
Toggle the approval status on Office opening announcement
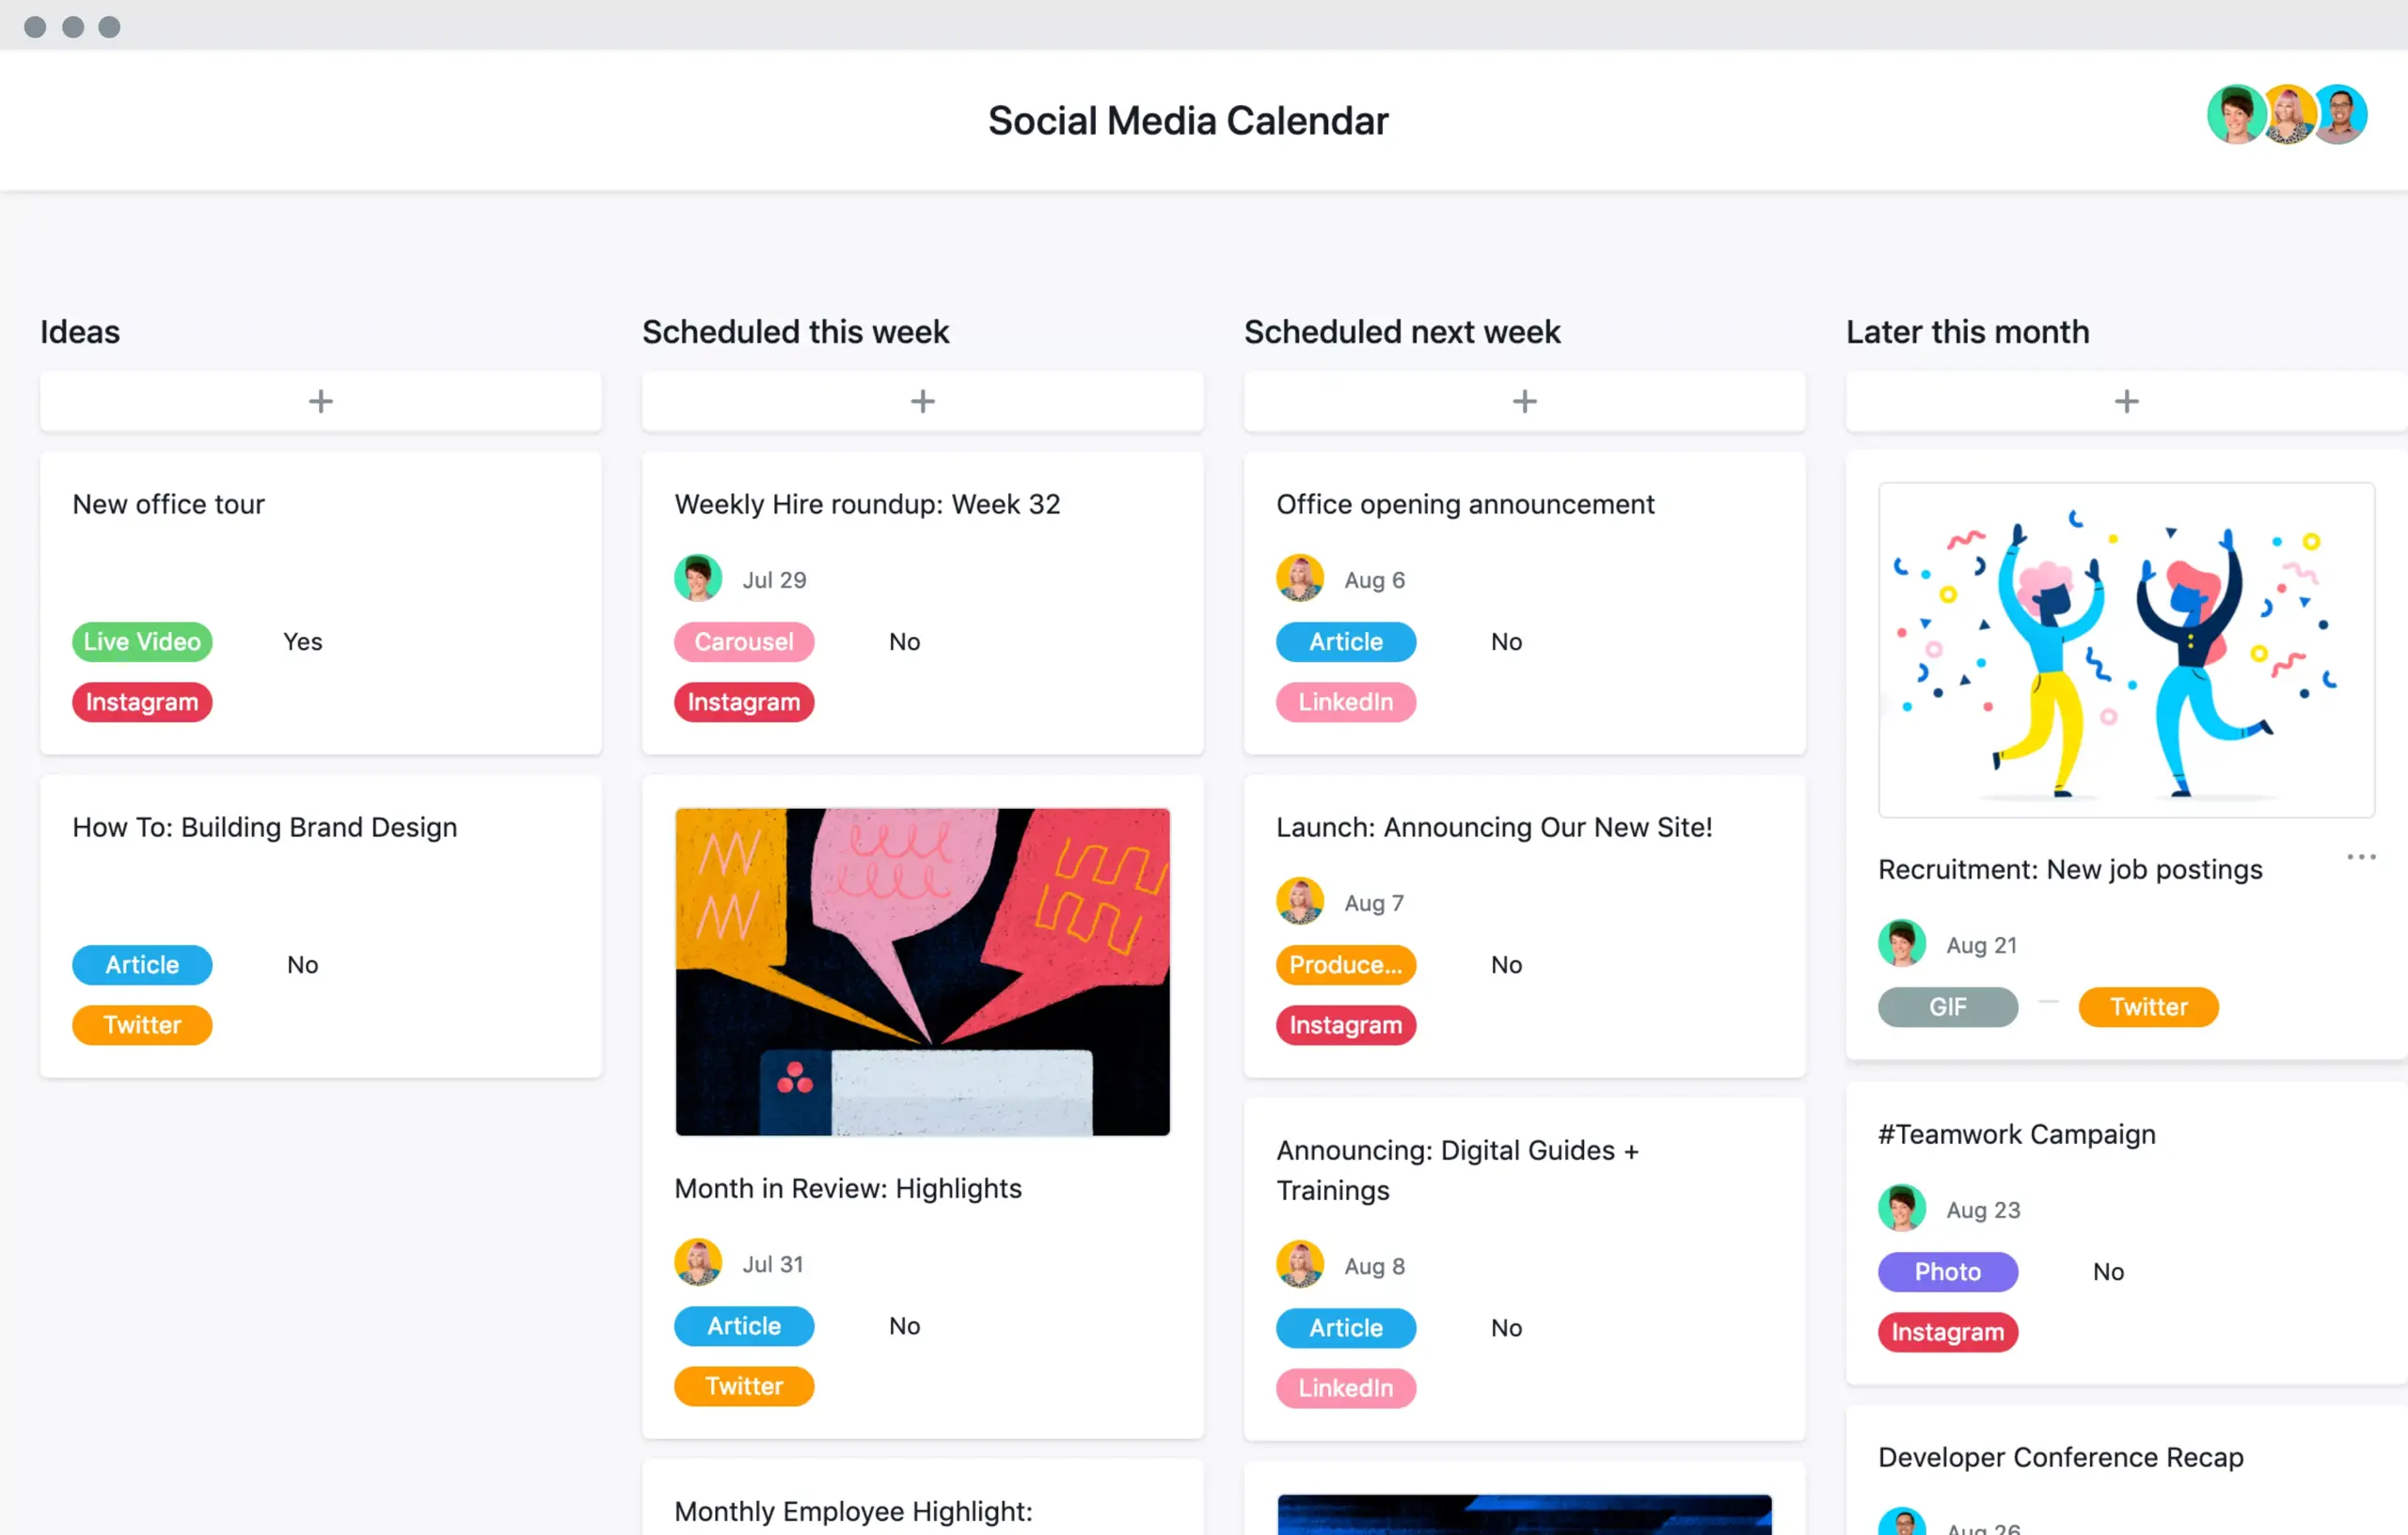point(1504,639)
